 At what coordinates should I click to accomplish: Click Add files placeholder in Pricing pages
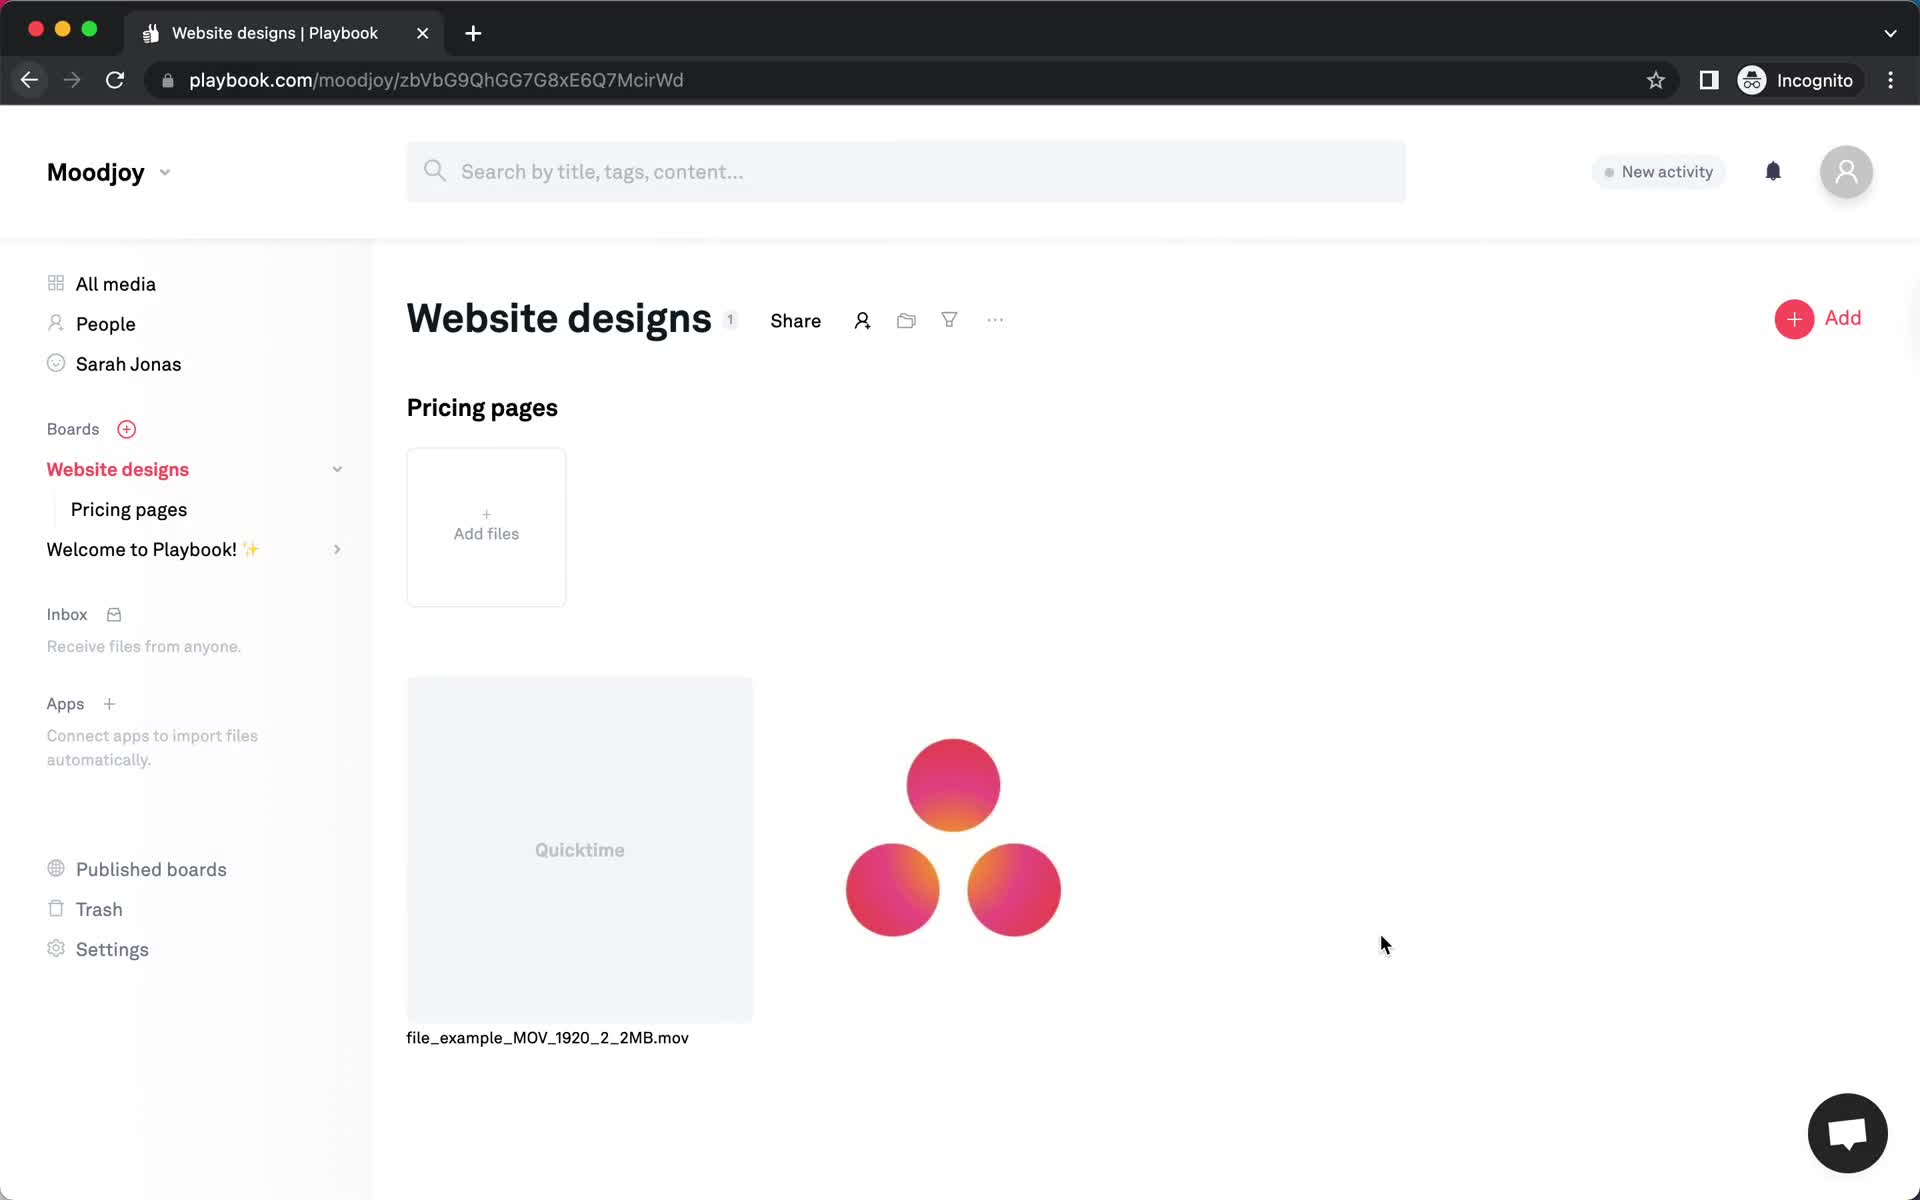coord(485,525)
